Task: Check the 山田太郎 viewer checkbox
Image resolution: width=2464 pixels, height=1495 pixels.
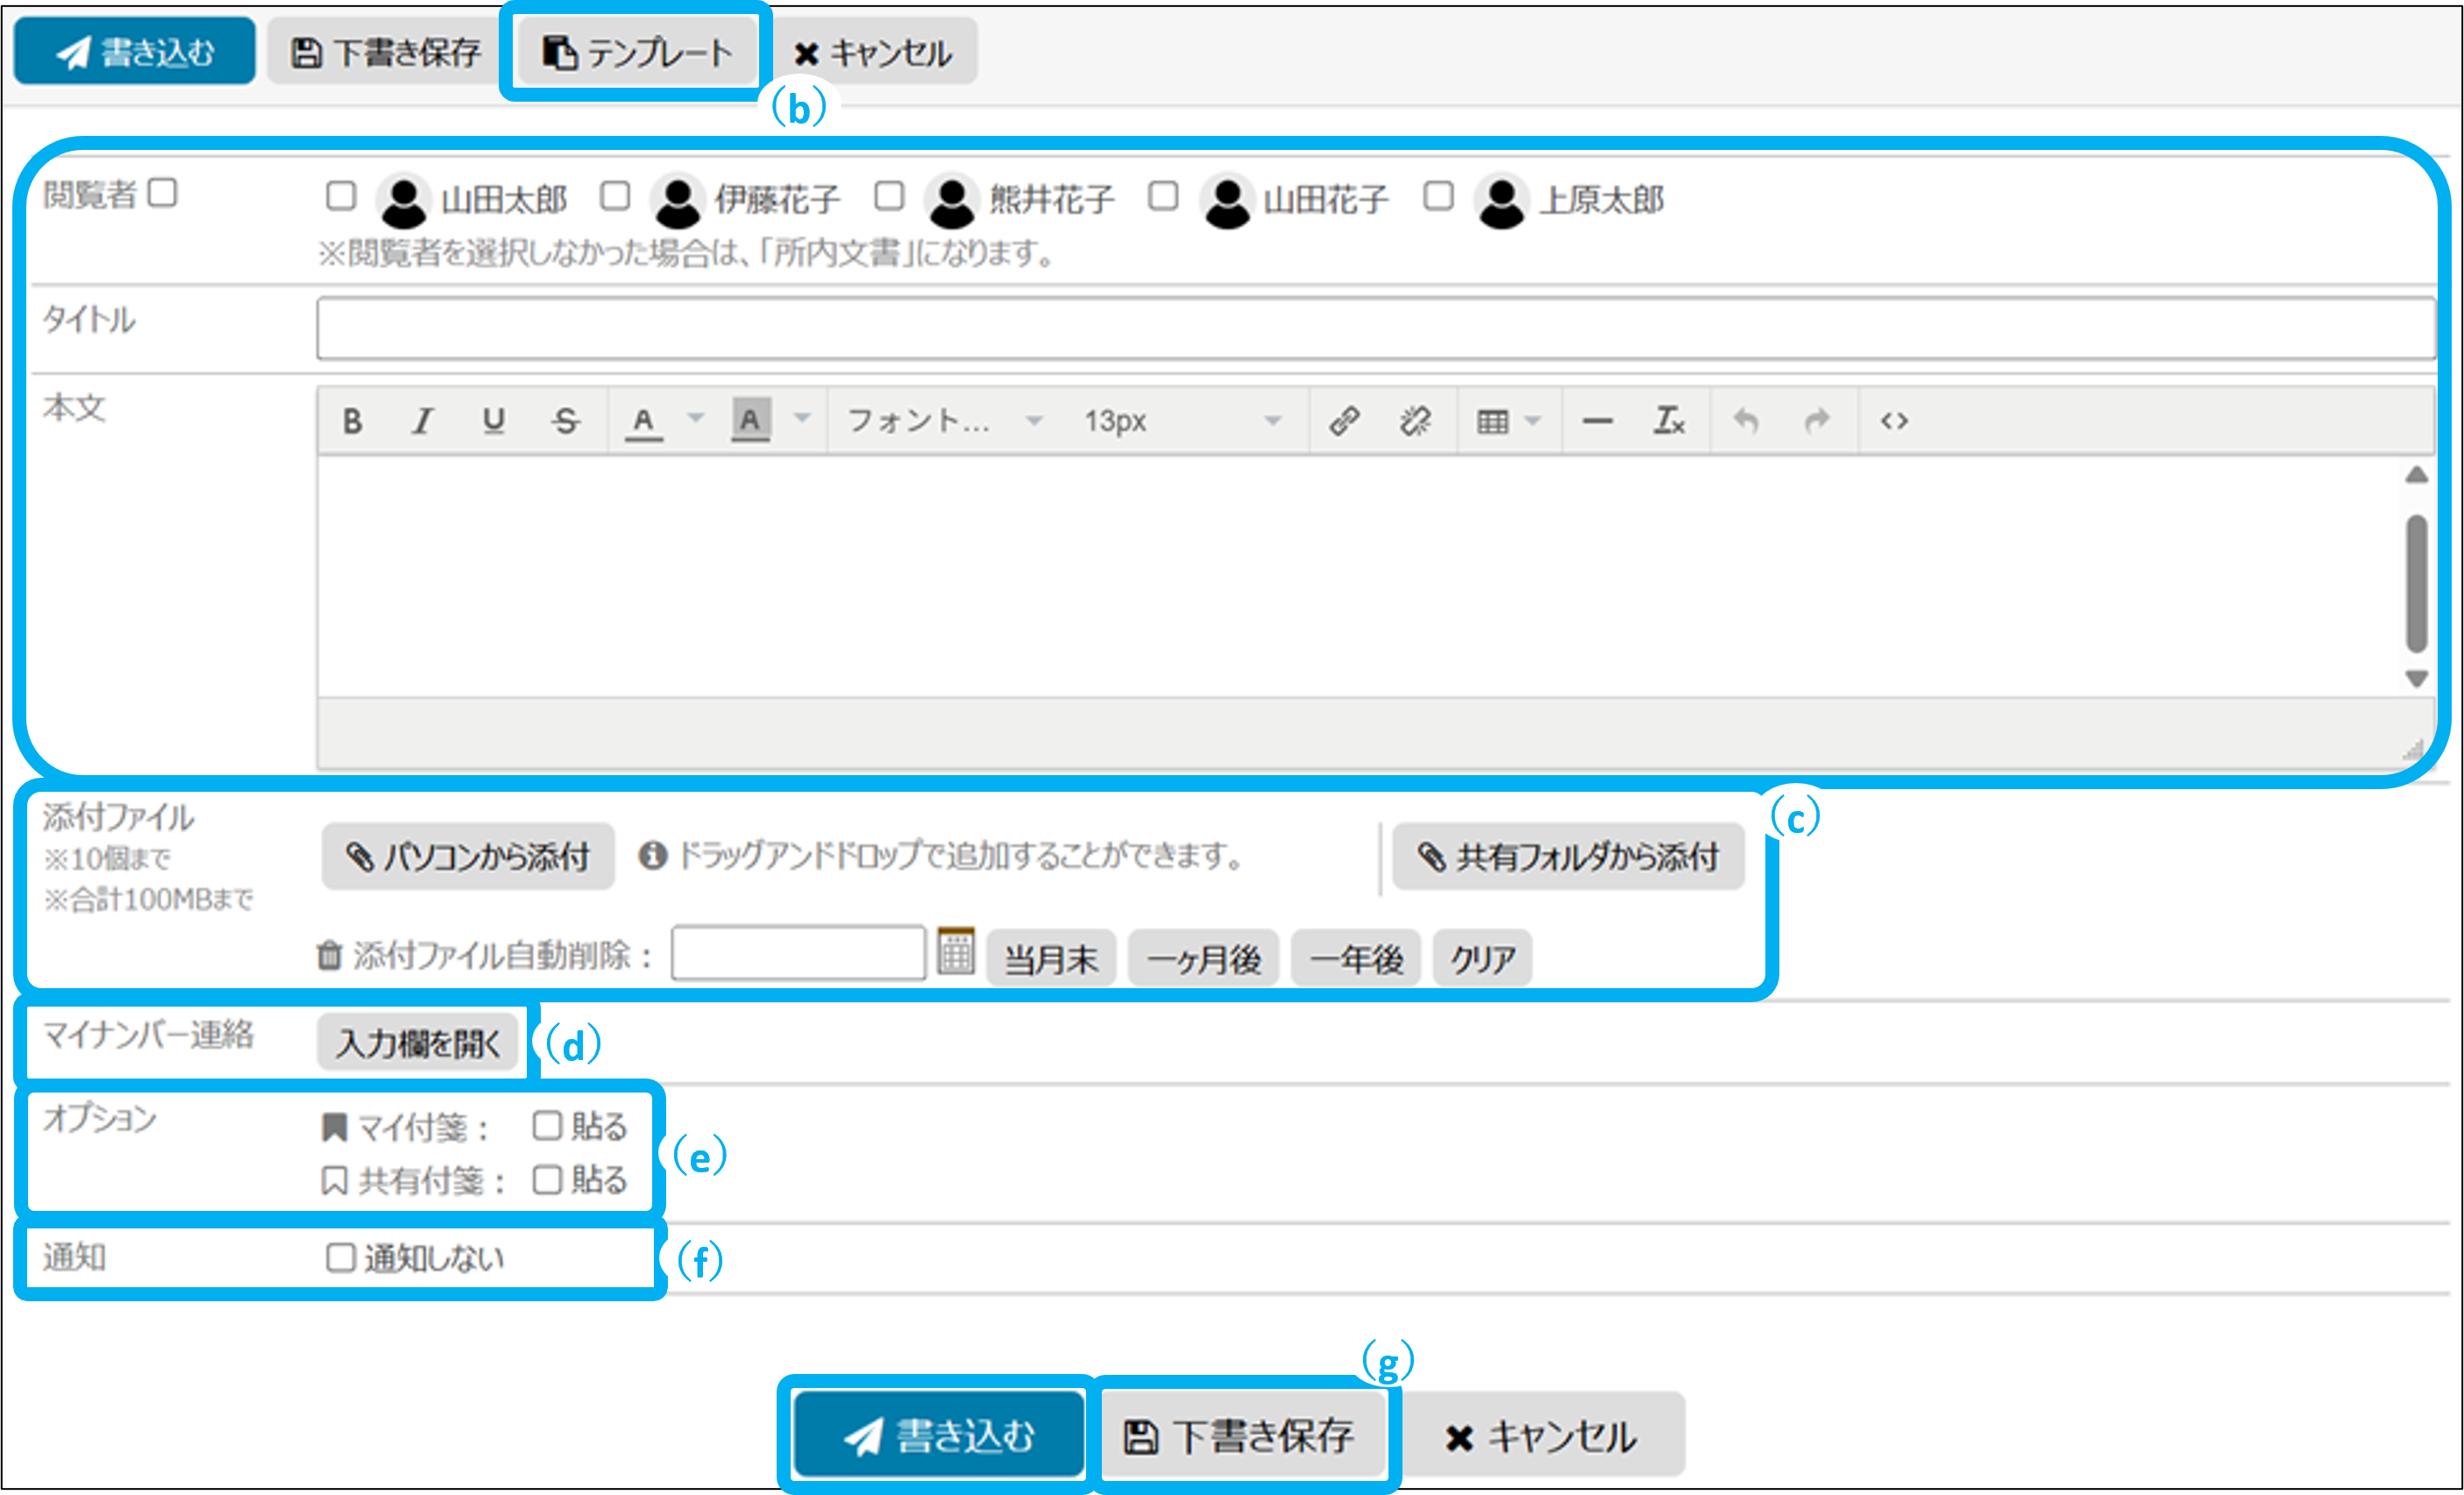Action: 341,196
